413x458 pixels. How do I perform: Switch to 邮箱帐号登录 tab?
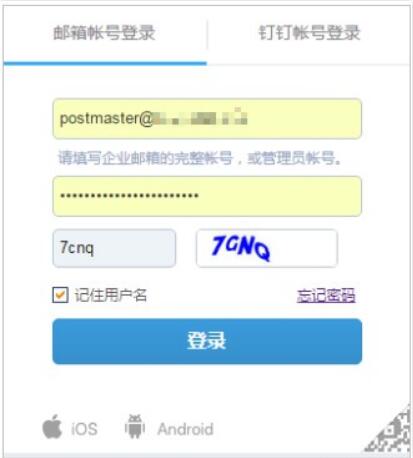[x=105, y=33]
